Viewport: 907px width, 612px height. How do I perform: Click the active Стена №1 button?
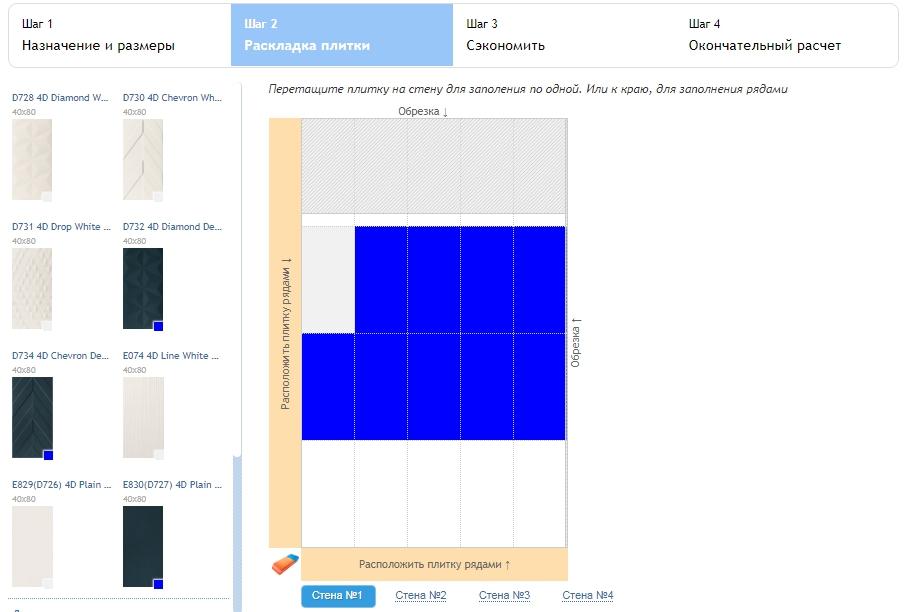[338, 596]
